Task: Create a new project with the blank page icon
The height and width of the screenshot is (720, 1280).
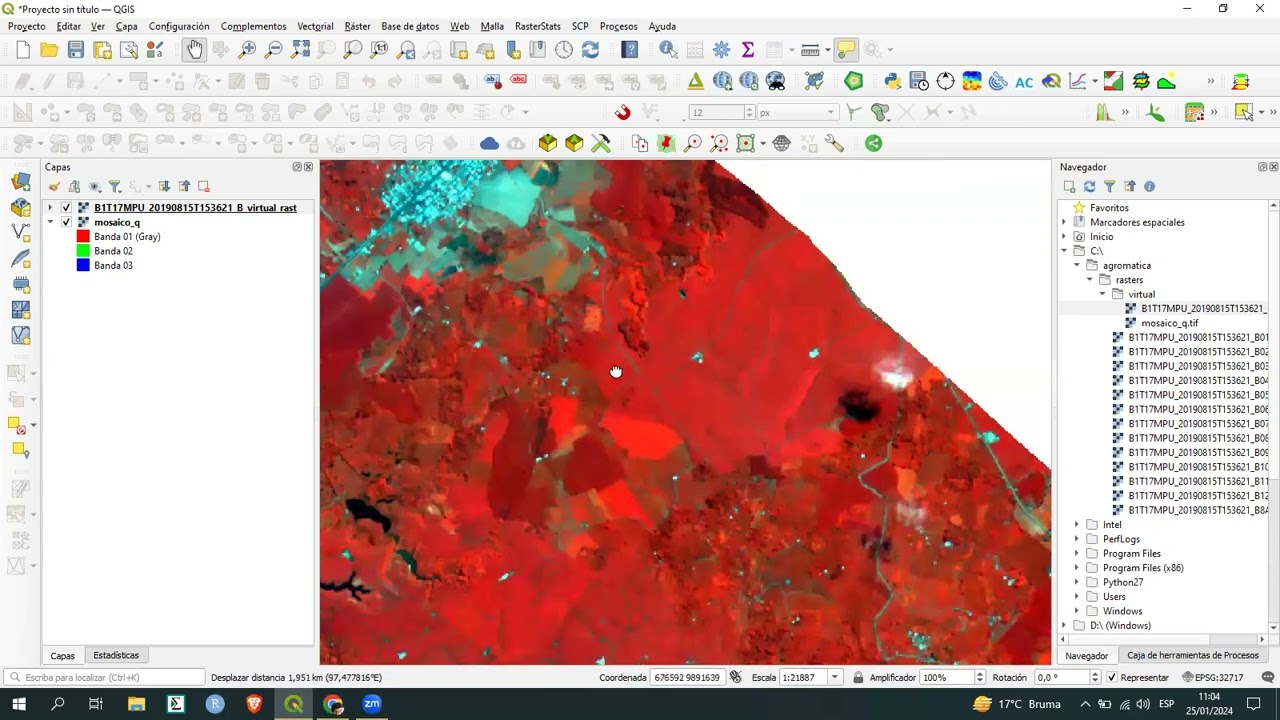Action: (x=23, y=50)
